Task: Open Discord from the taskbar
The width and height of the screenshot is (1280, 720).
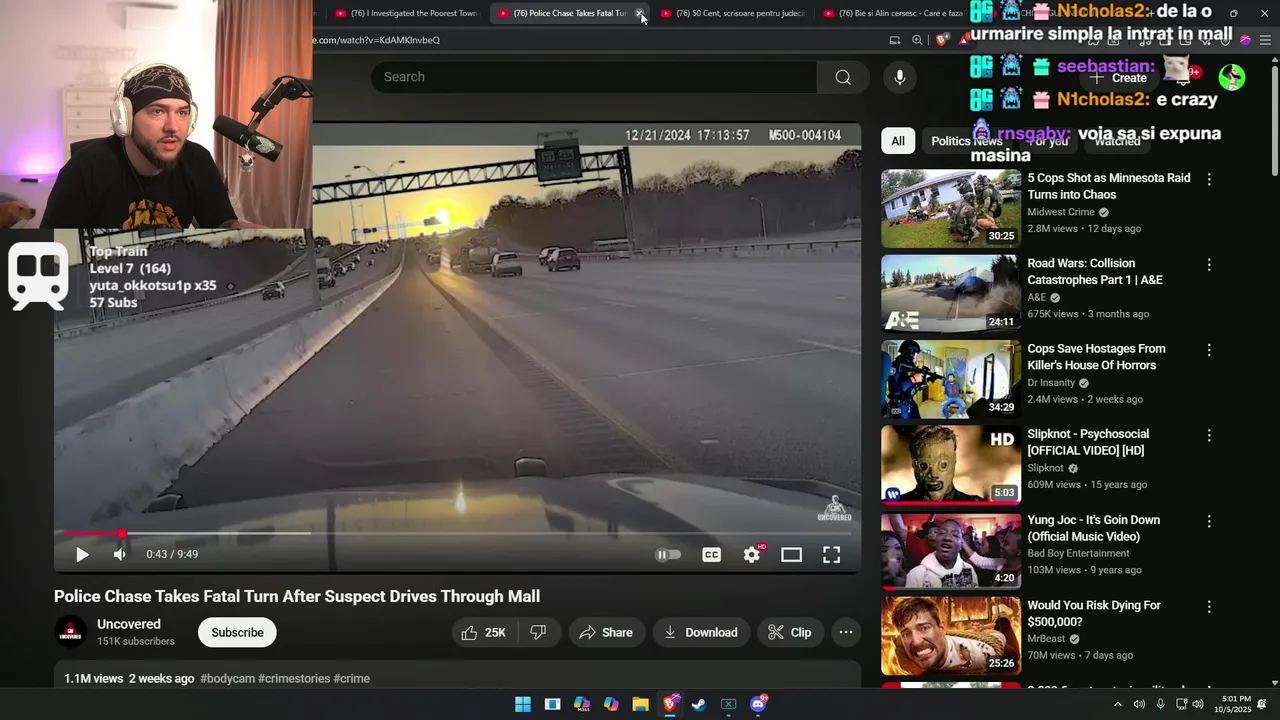Action: [x=758, y=704]
